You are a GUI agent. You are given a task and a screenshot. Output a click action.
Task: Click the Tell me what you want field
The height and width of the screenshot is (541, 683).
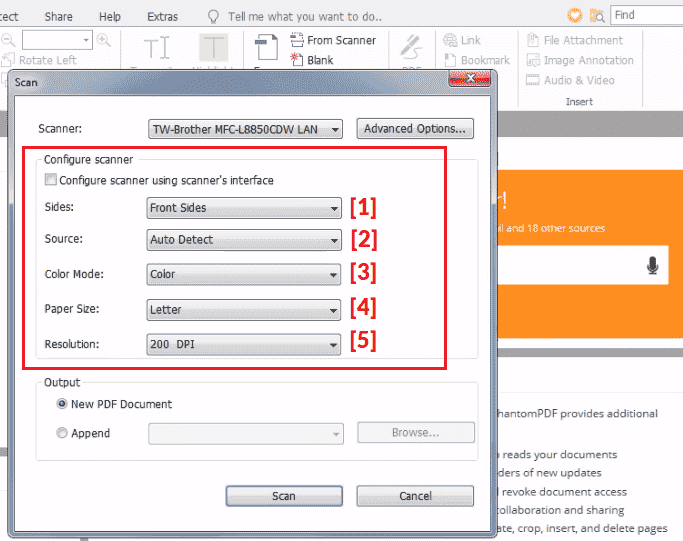(305, 17)
